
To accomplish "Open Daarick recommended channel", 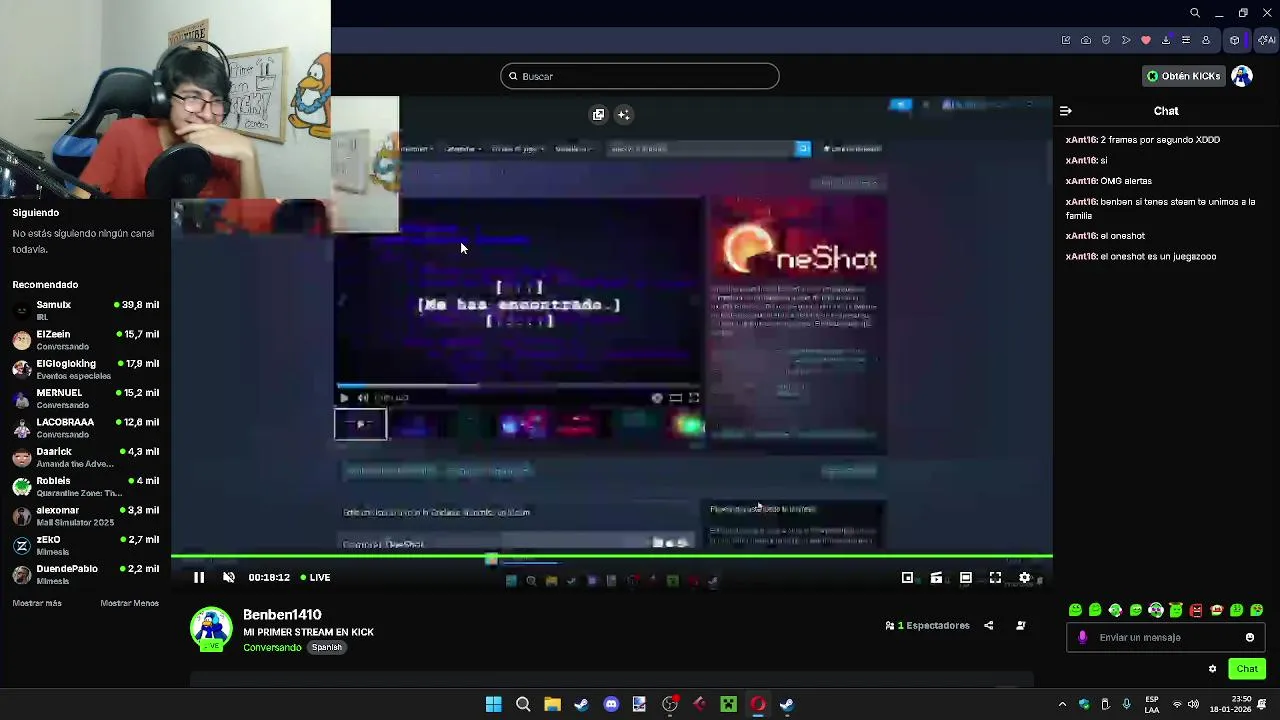I will 85,457.
